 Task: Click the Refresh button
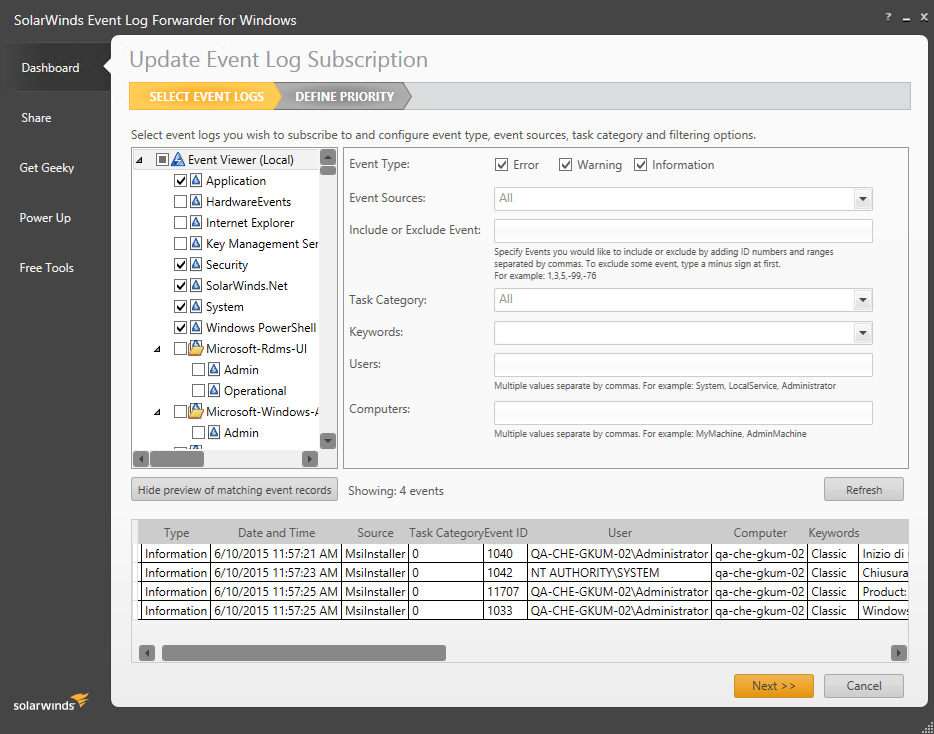864,490
